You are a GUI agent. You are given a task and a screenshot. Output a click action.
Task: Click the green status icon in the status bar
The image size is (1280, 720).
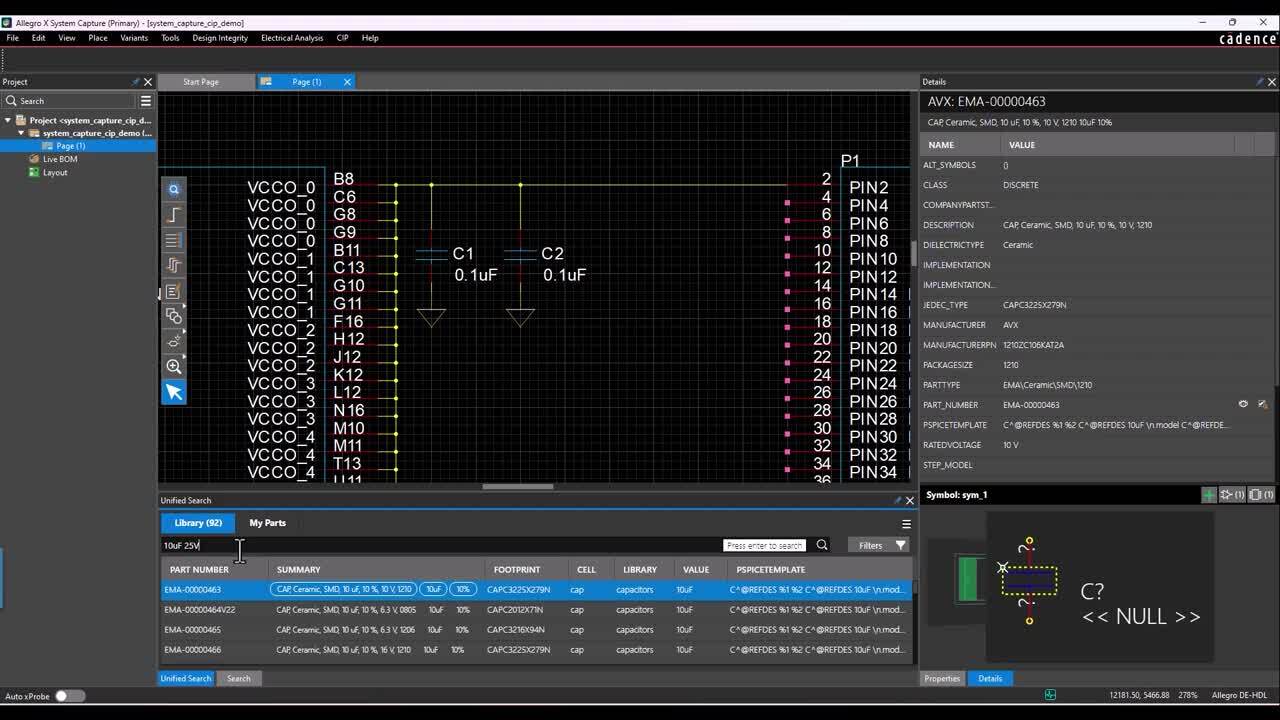[1051, 696]
